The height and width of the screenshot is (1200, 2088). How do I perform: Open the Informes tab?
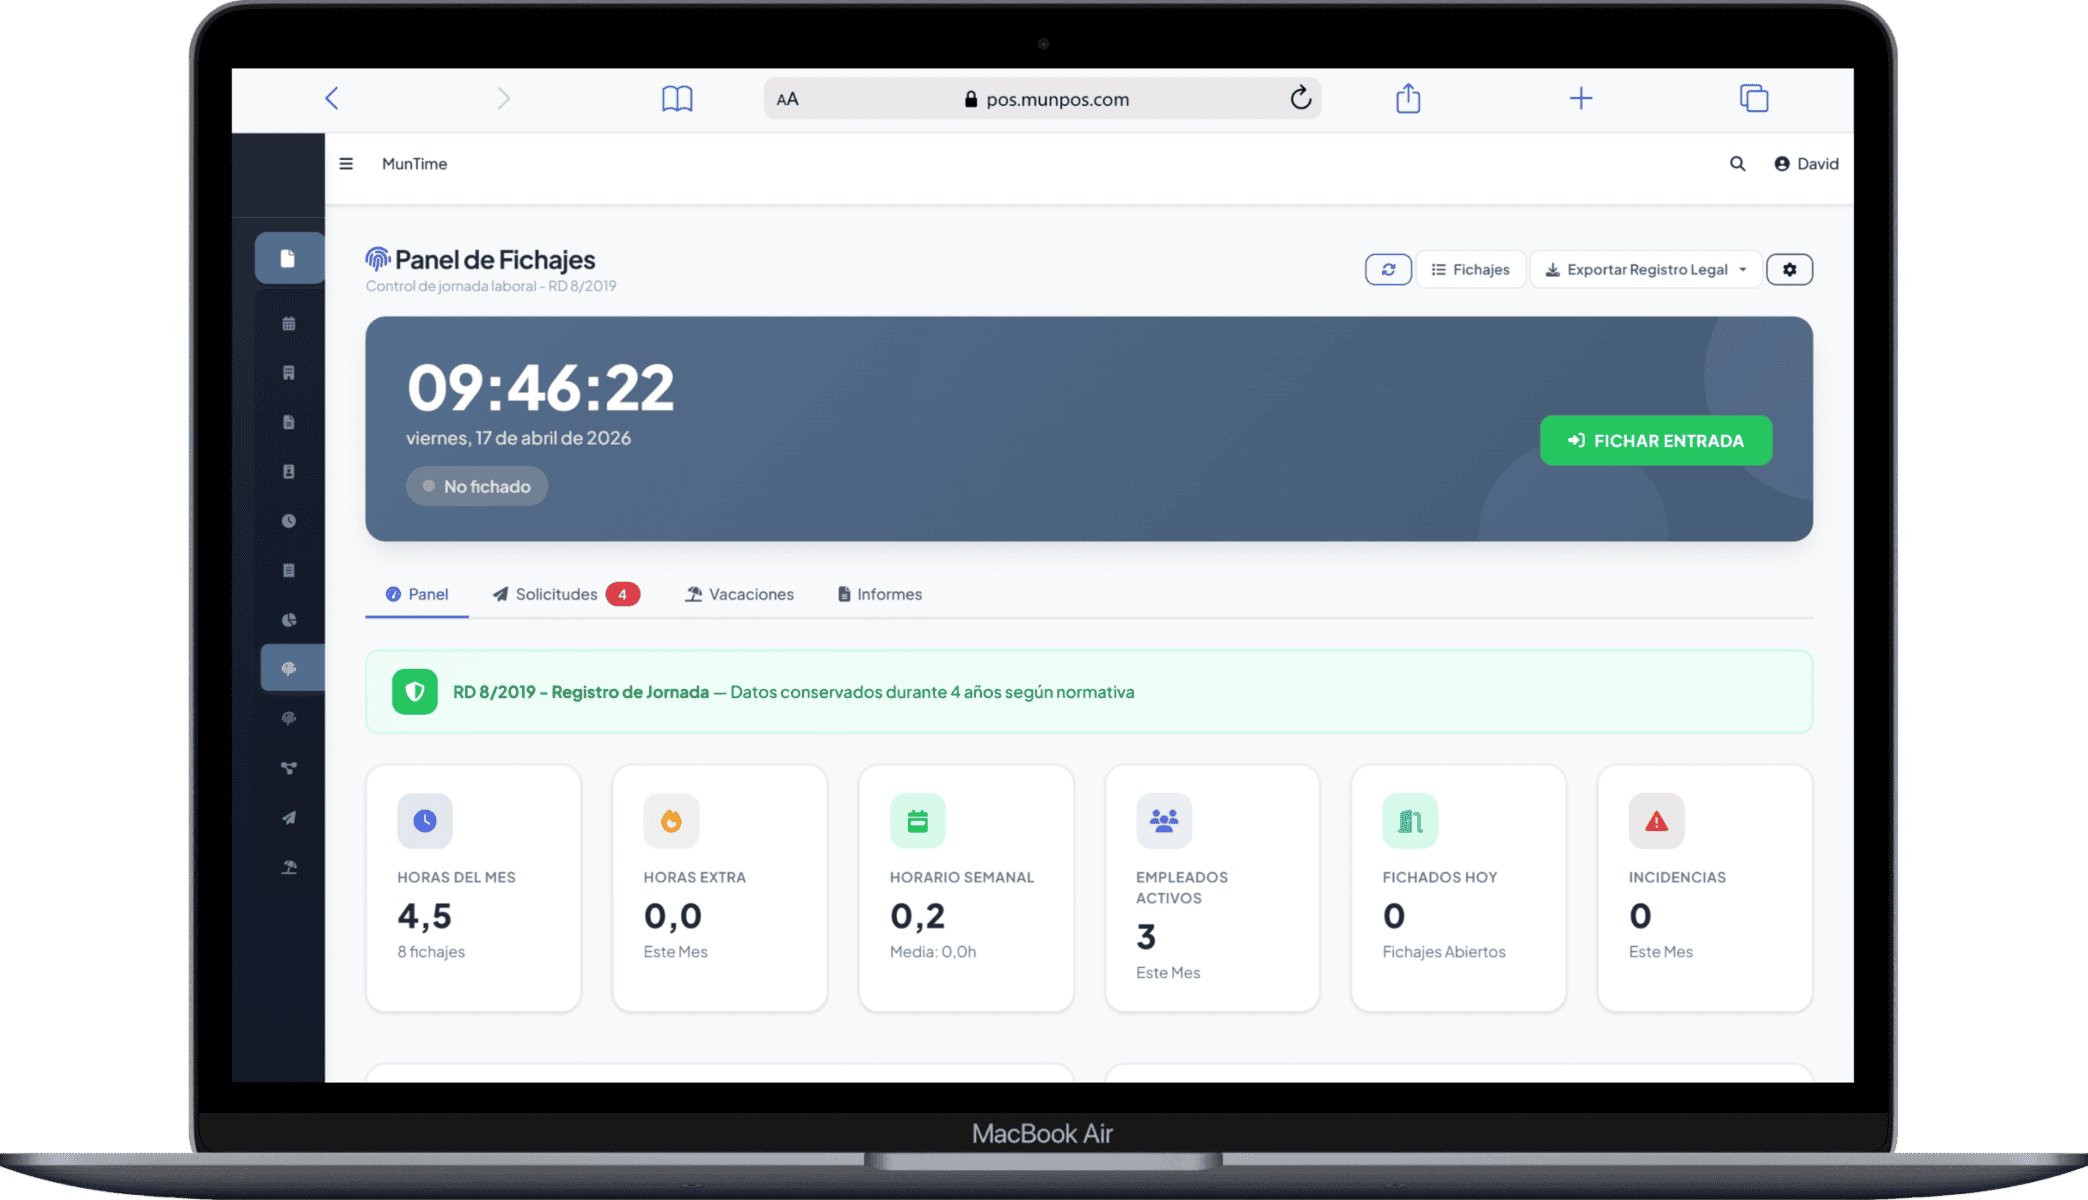click(x=880, y=594)
